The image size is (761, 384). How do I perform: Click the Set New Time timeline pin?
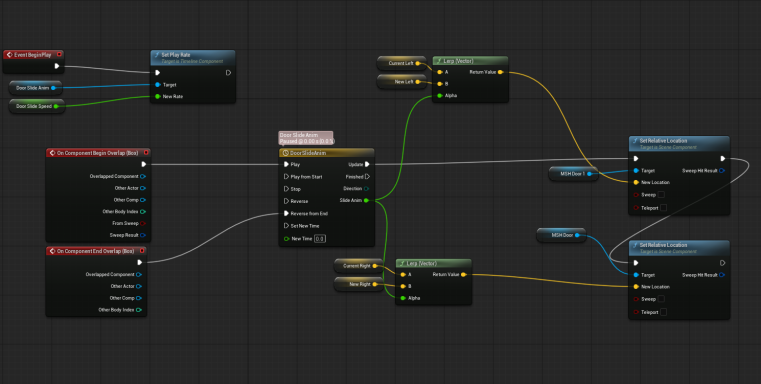tap(286, 226)
